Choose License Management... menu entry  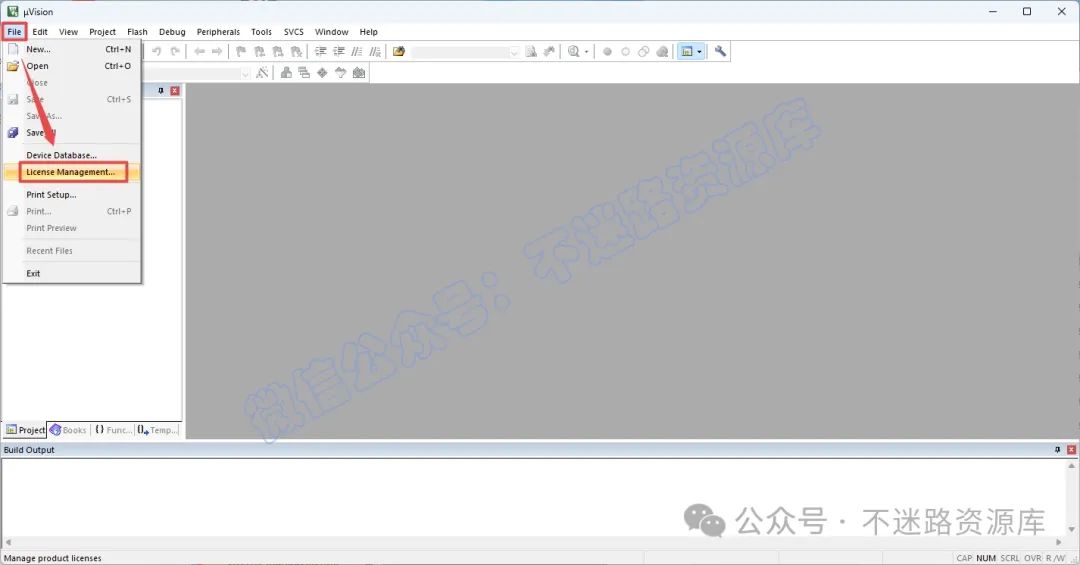tap(72, 172)
